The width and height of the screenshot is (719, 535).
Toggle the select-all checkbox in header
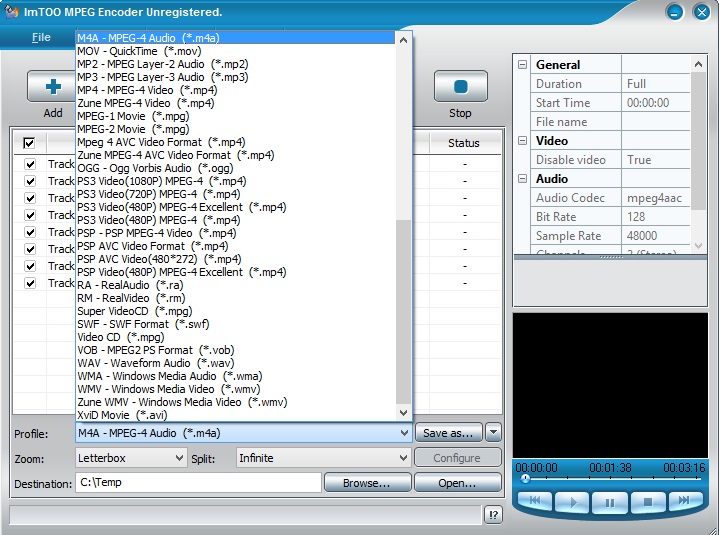[29, 143]
